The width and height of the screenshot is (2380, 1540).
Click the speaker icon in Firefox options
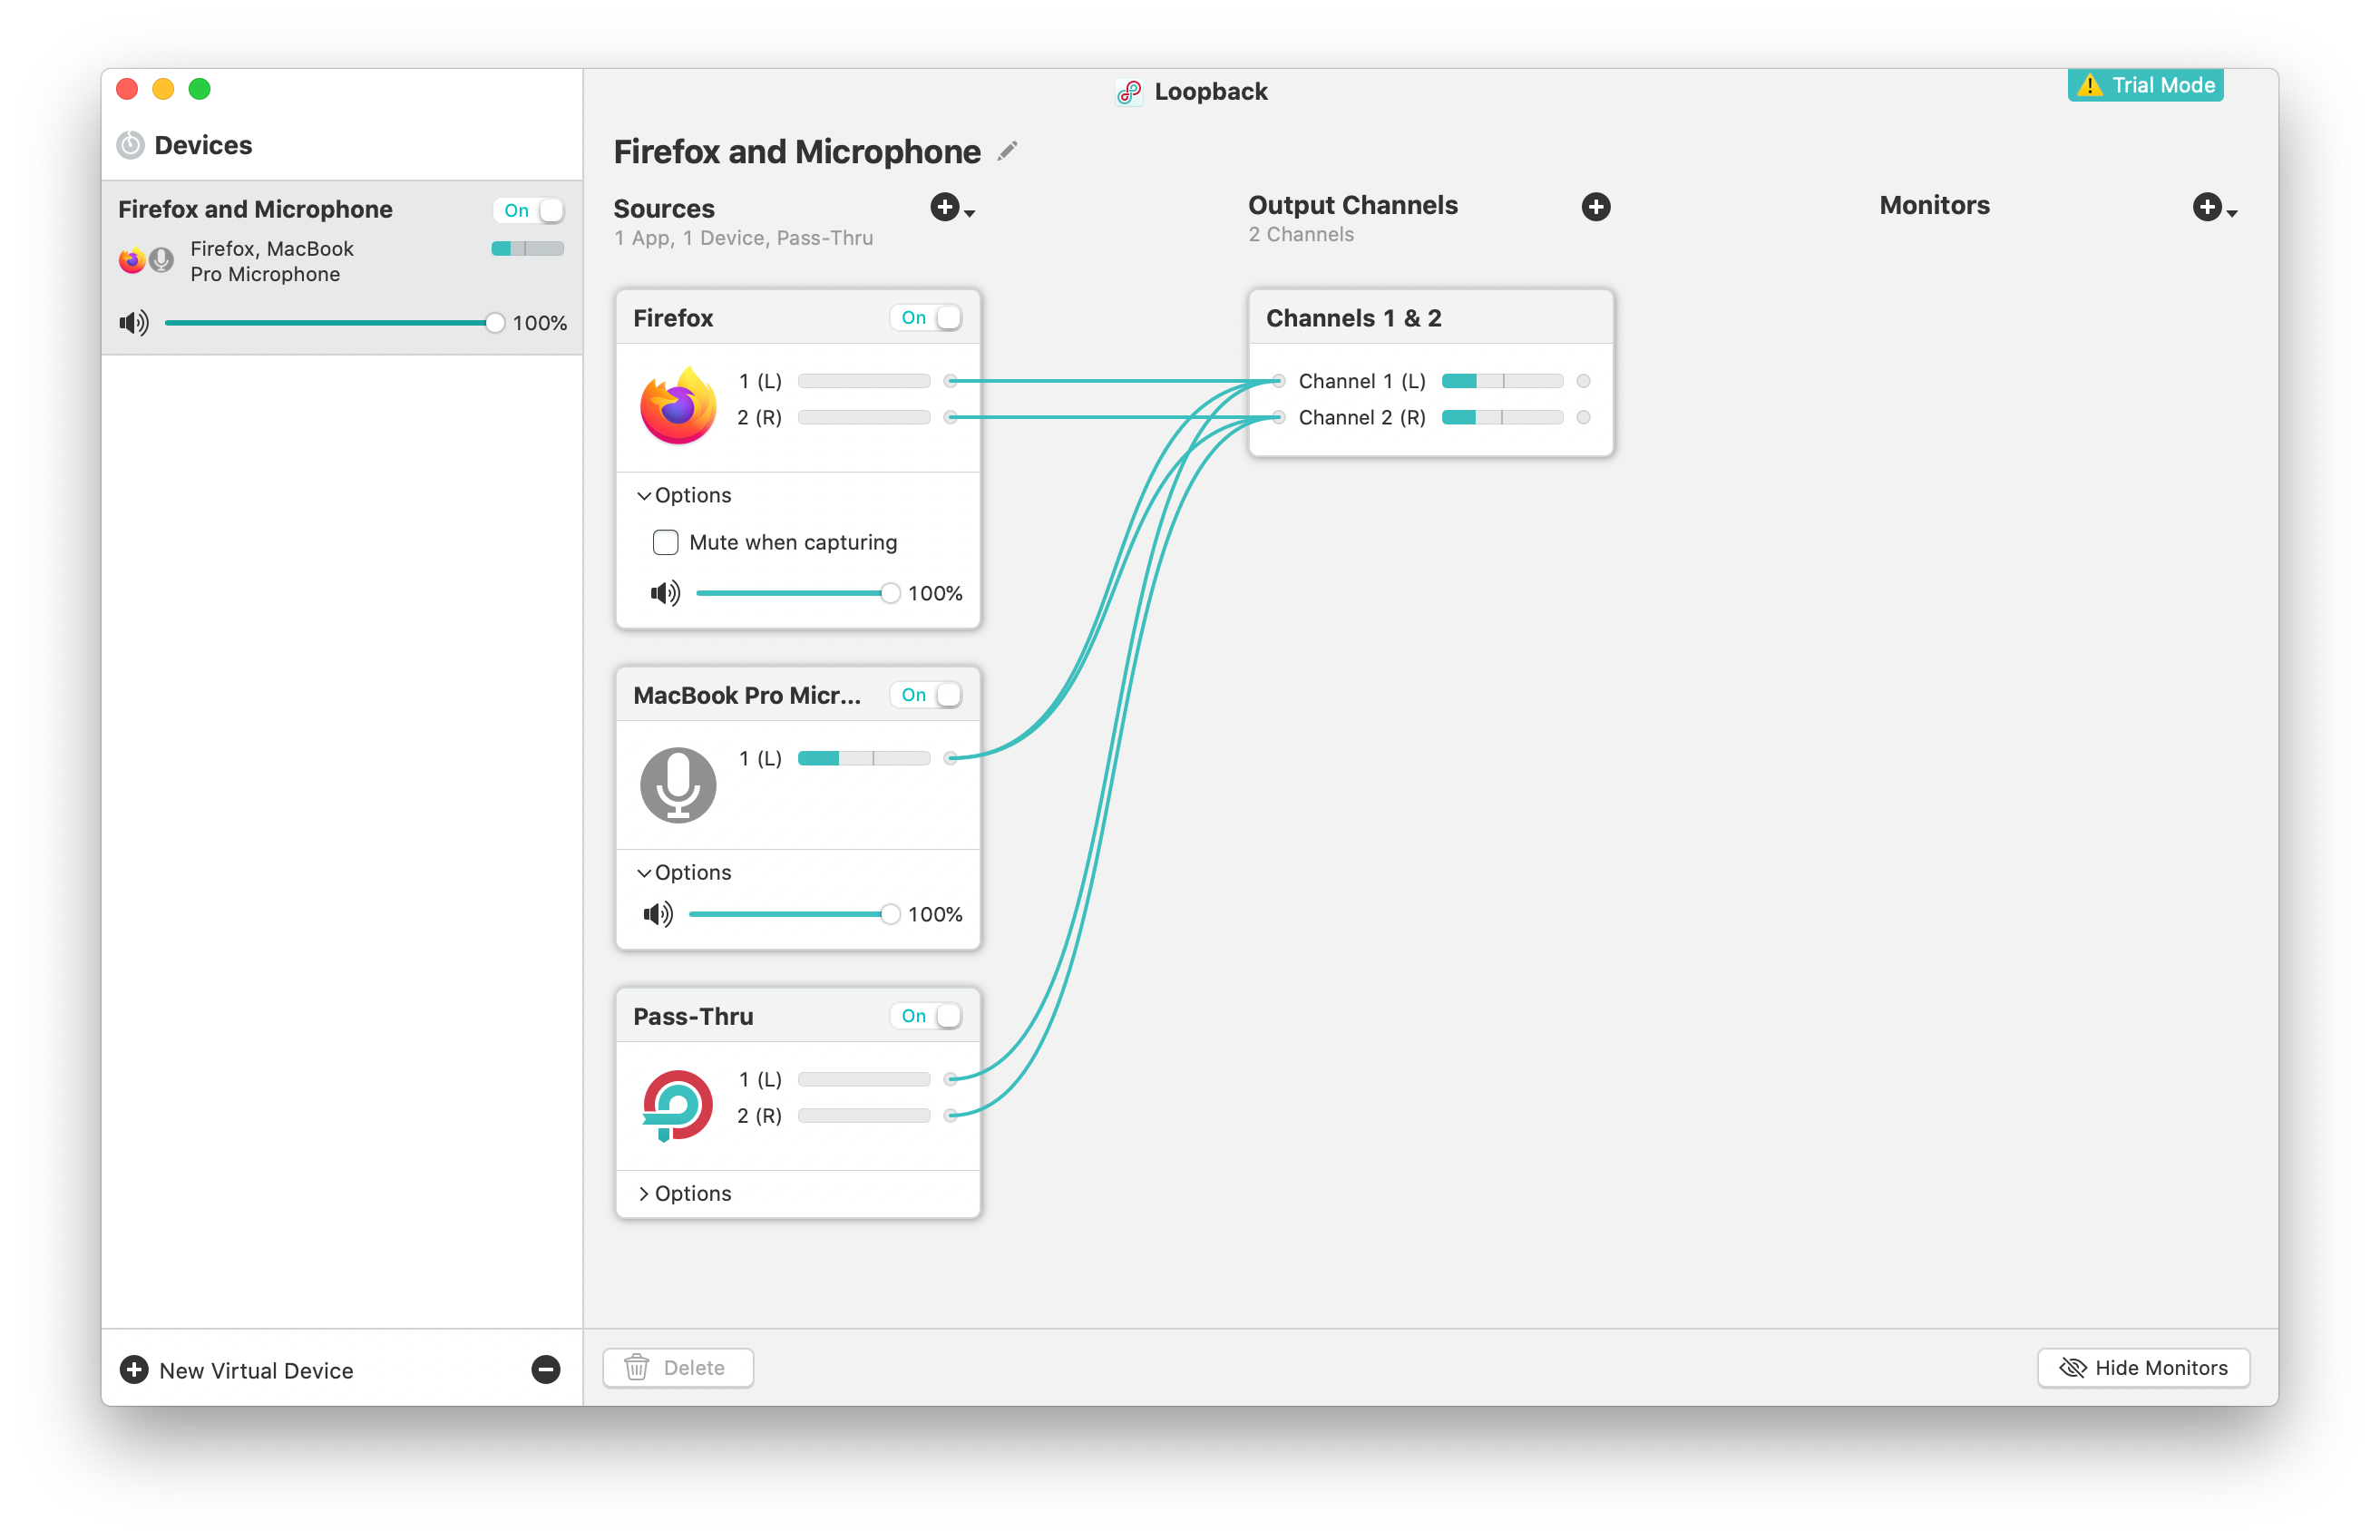click(665, 593)
